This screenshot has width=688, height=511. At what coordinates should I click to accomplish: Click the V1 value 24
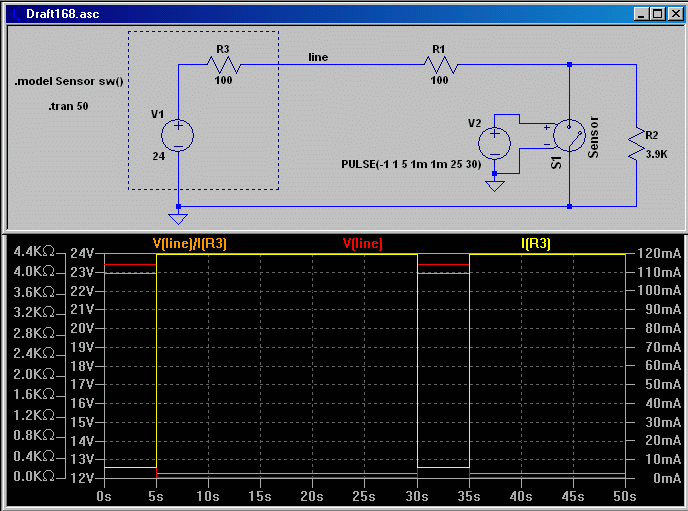[159, 156]
